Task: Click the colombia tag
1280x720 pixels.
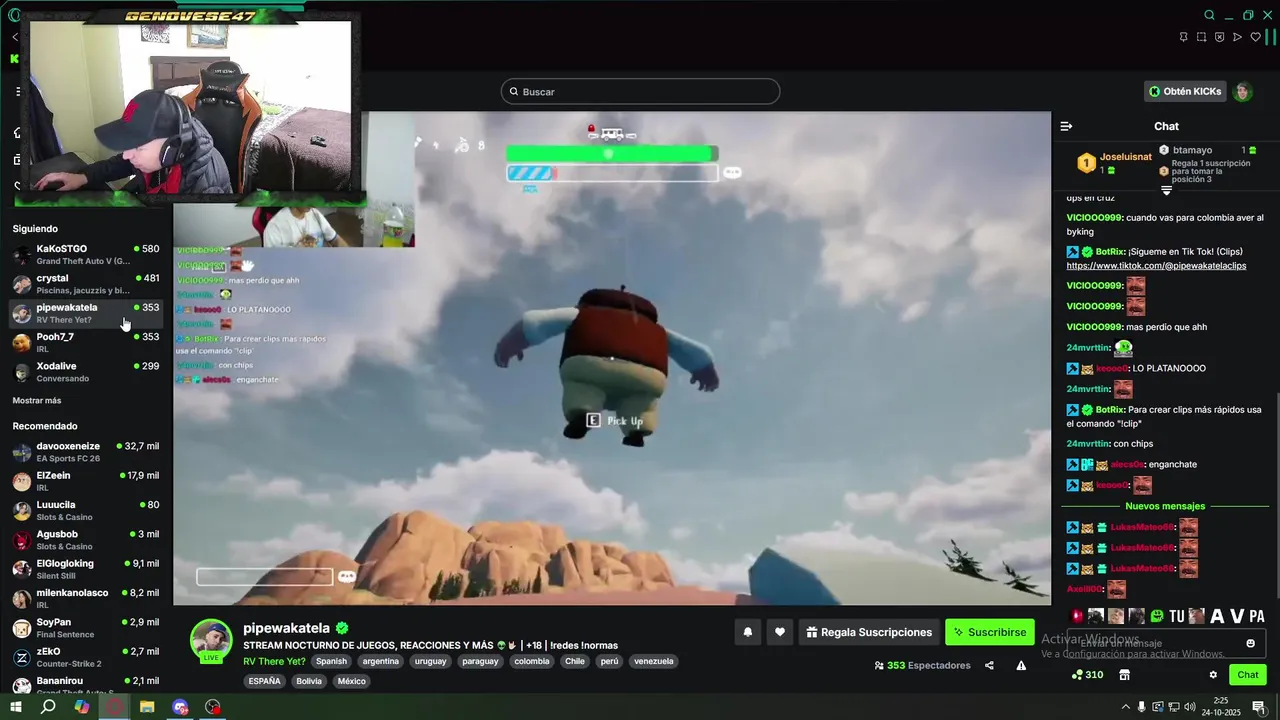Action: (x=532, y=661)
